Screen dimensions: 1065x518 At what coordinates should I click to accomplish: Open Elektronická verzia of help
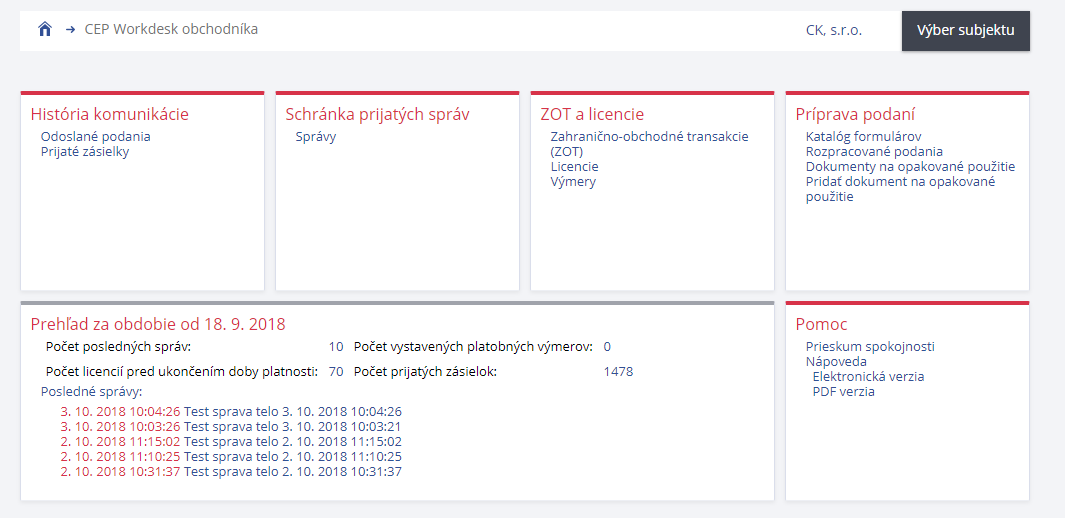click(868, 376)
